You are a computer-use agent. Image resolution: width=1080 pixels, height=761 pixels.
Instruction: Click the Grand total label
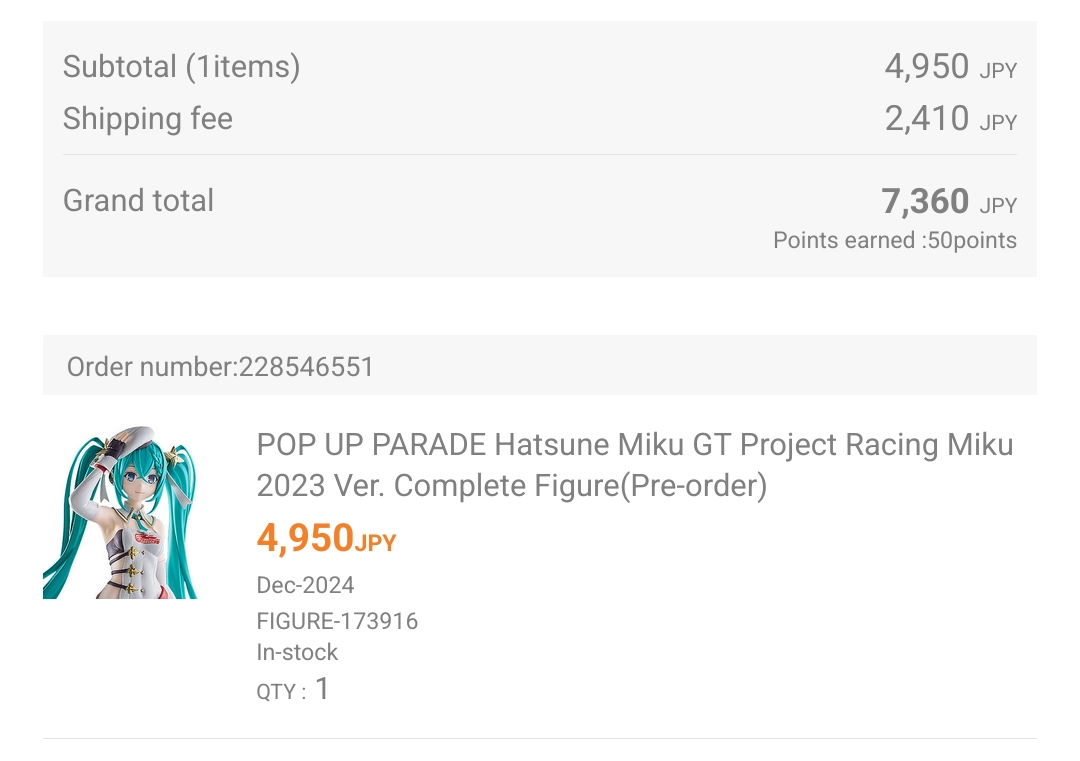138,200
